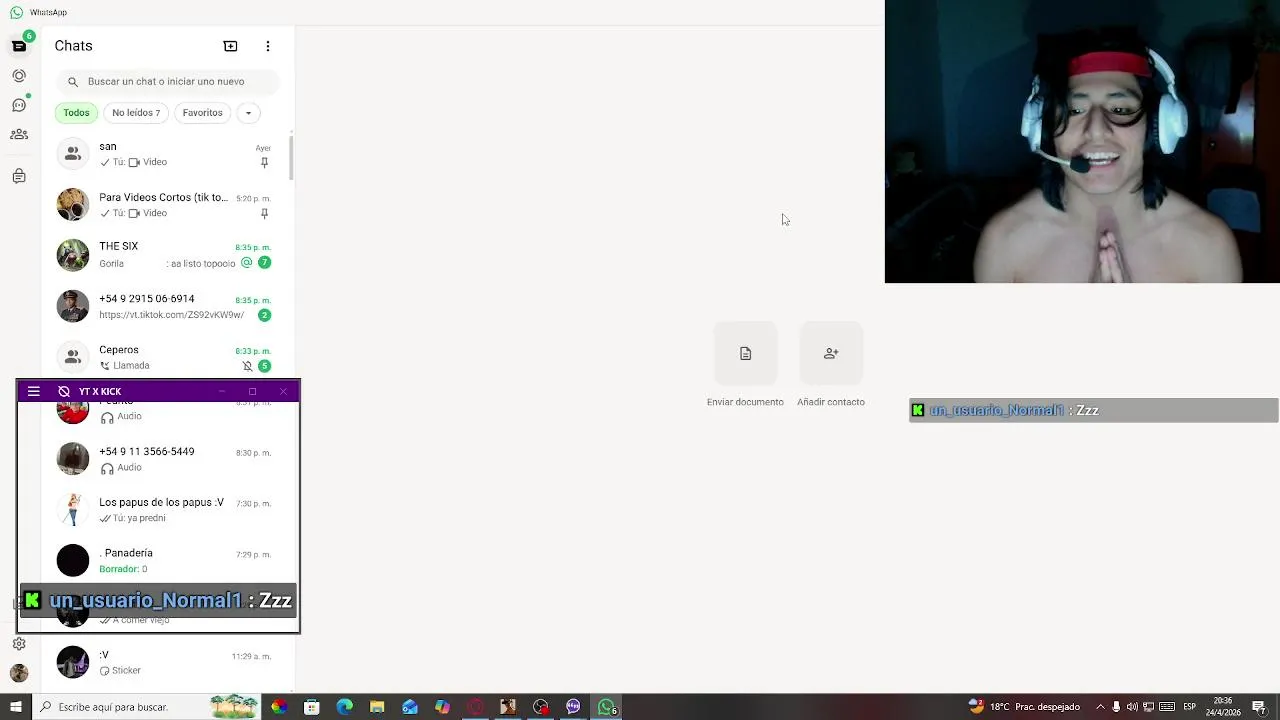Open the Communities icon in sidebar
Viewport: 1280px width, 720px height.
[19, 134]
